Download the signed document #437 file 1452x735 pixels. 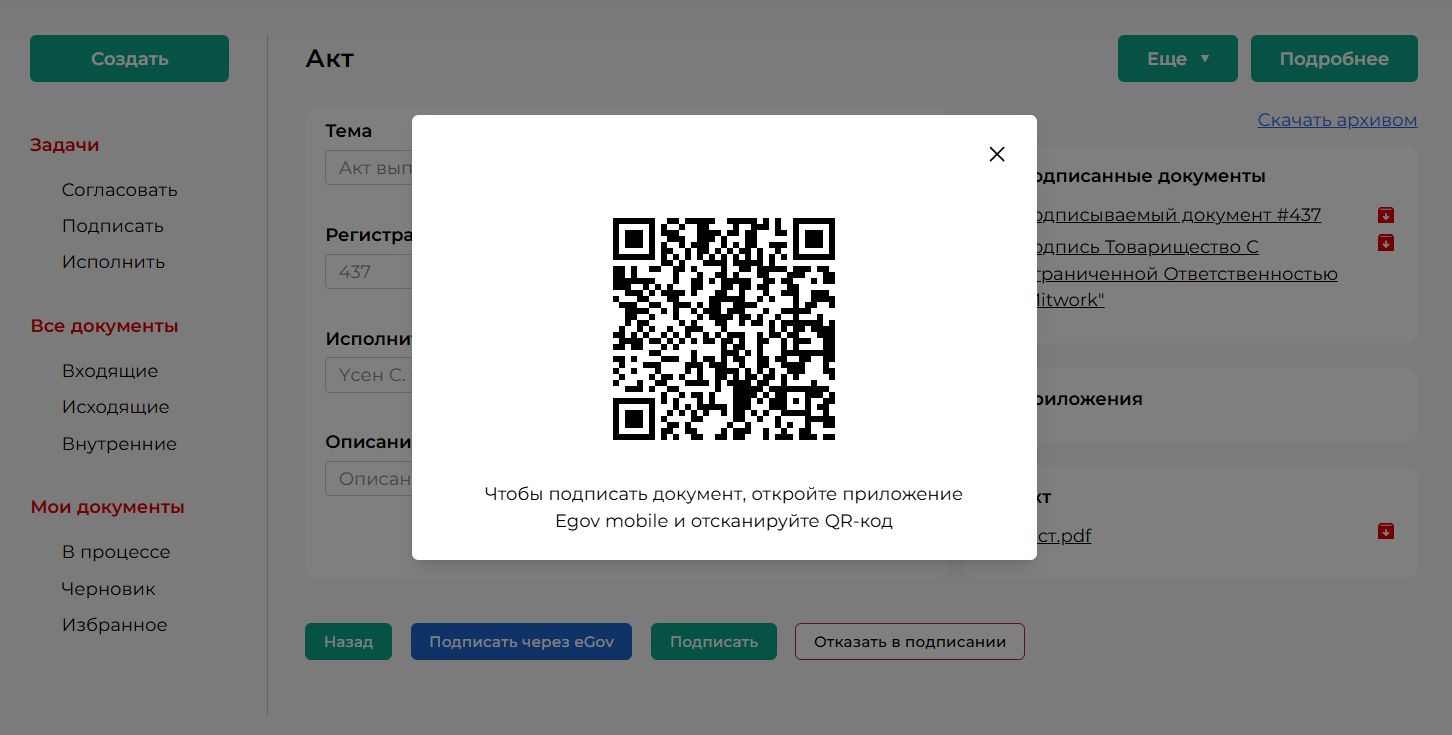click(1385, 215)
